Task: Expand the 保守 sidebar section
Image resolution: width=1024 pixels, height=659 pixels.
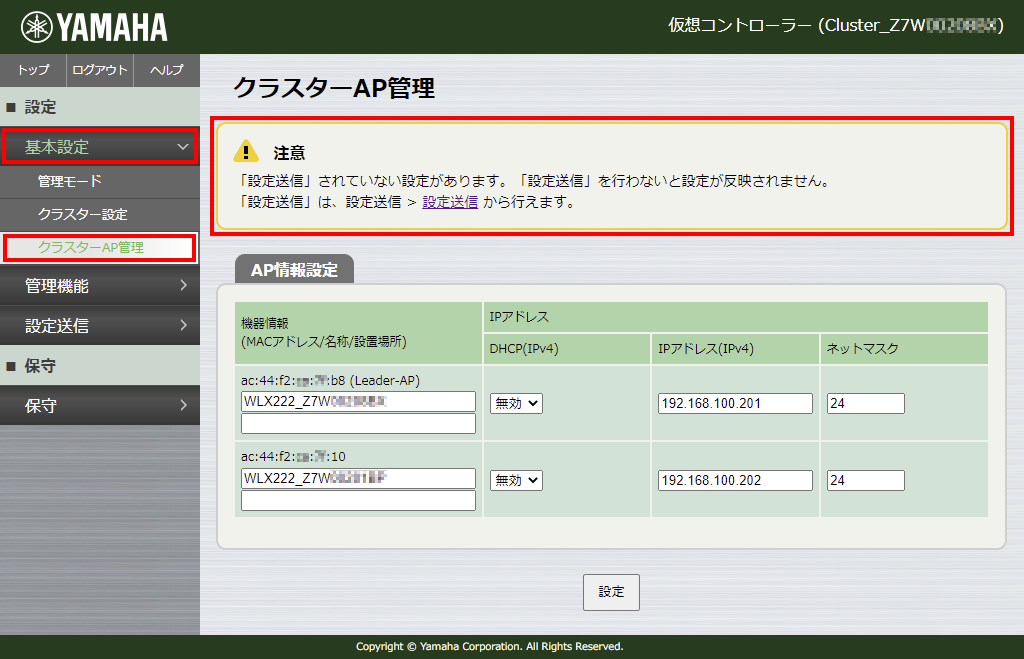Action: pos(99,406)
